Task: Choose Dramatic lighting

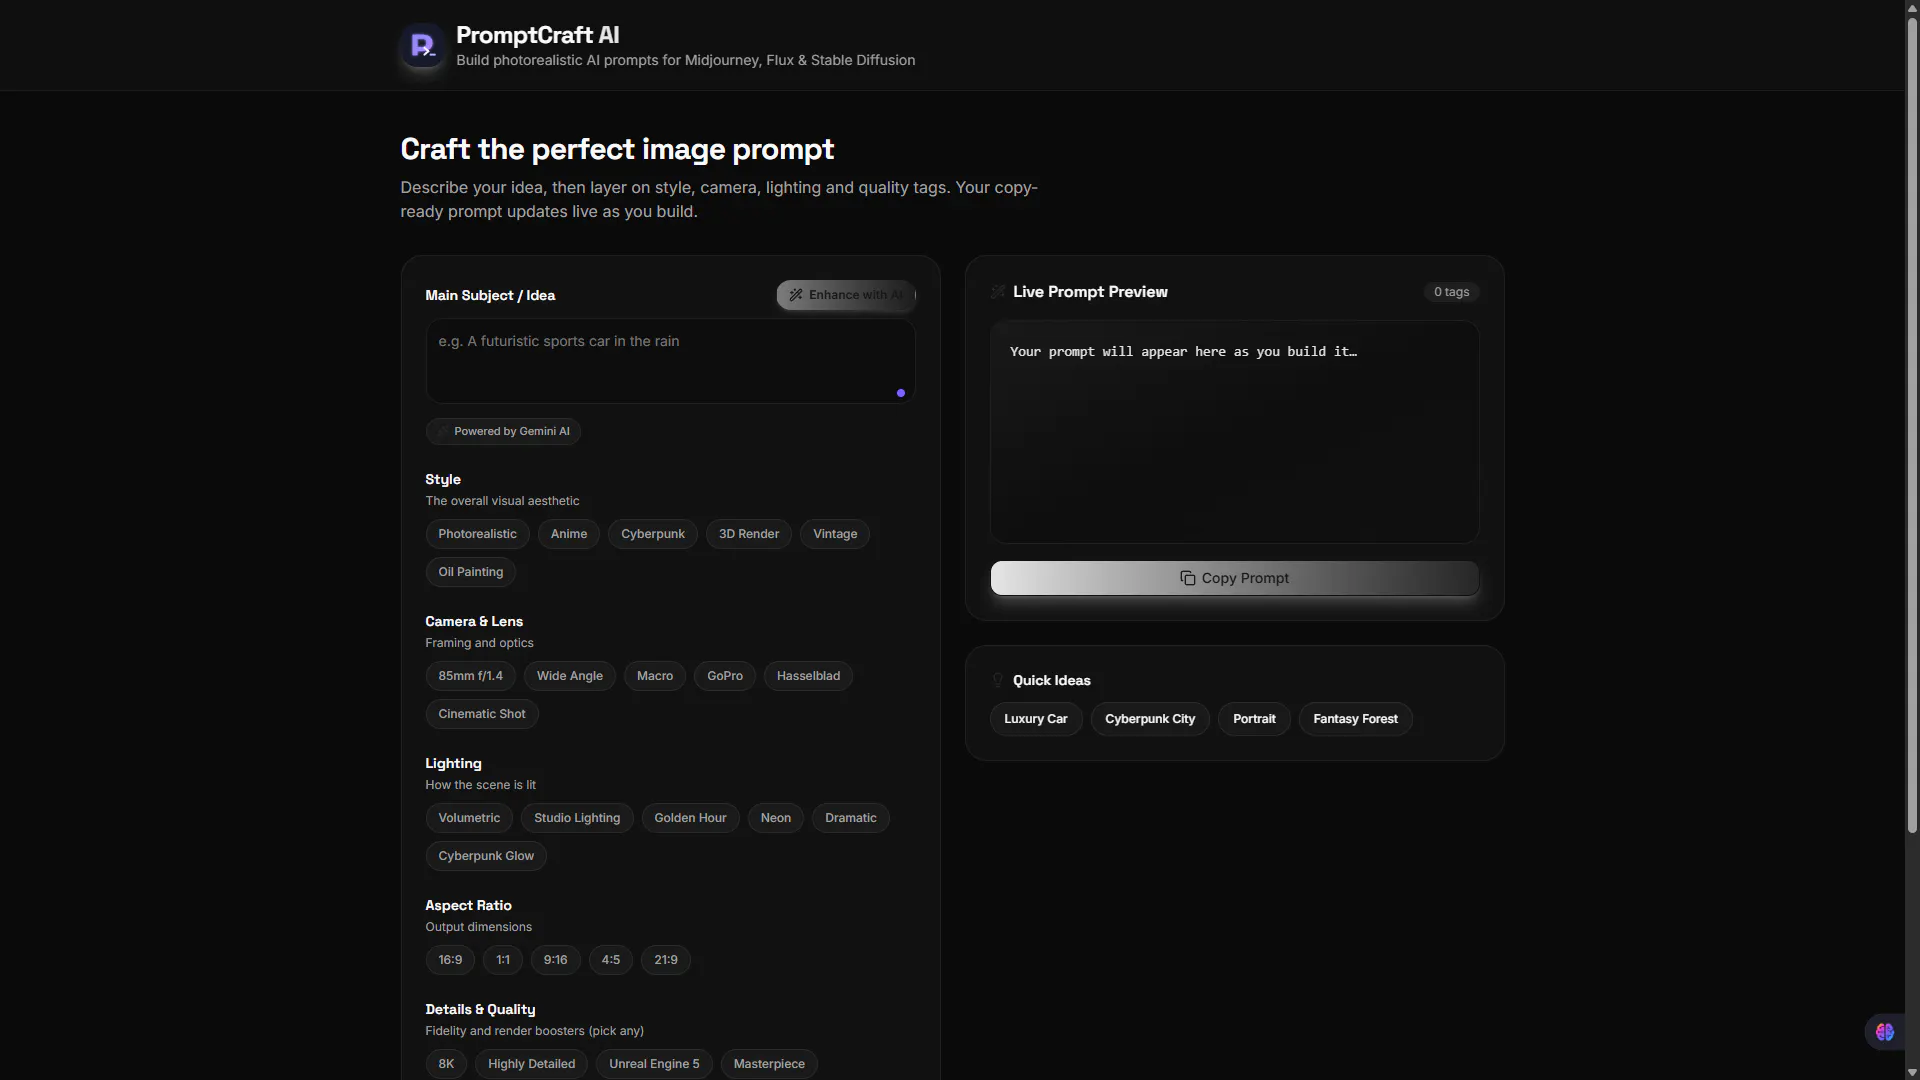Action: point(851,818)
